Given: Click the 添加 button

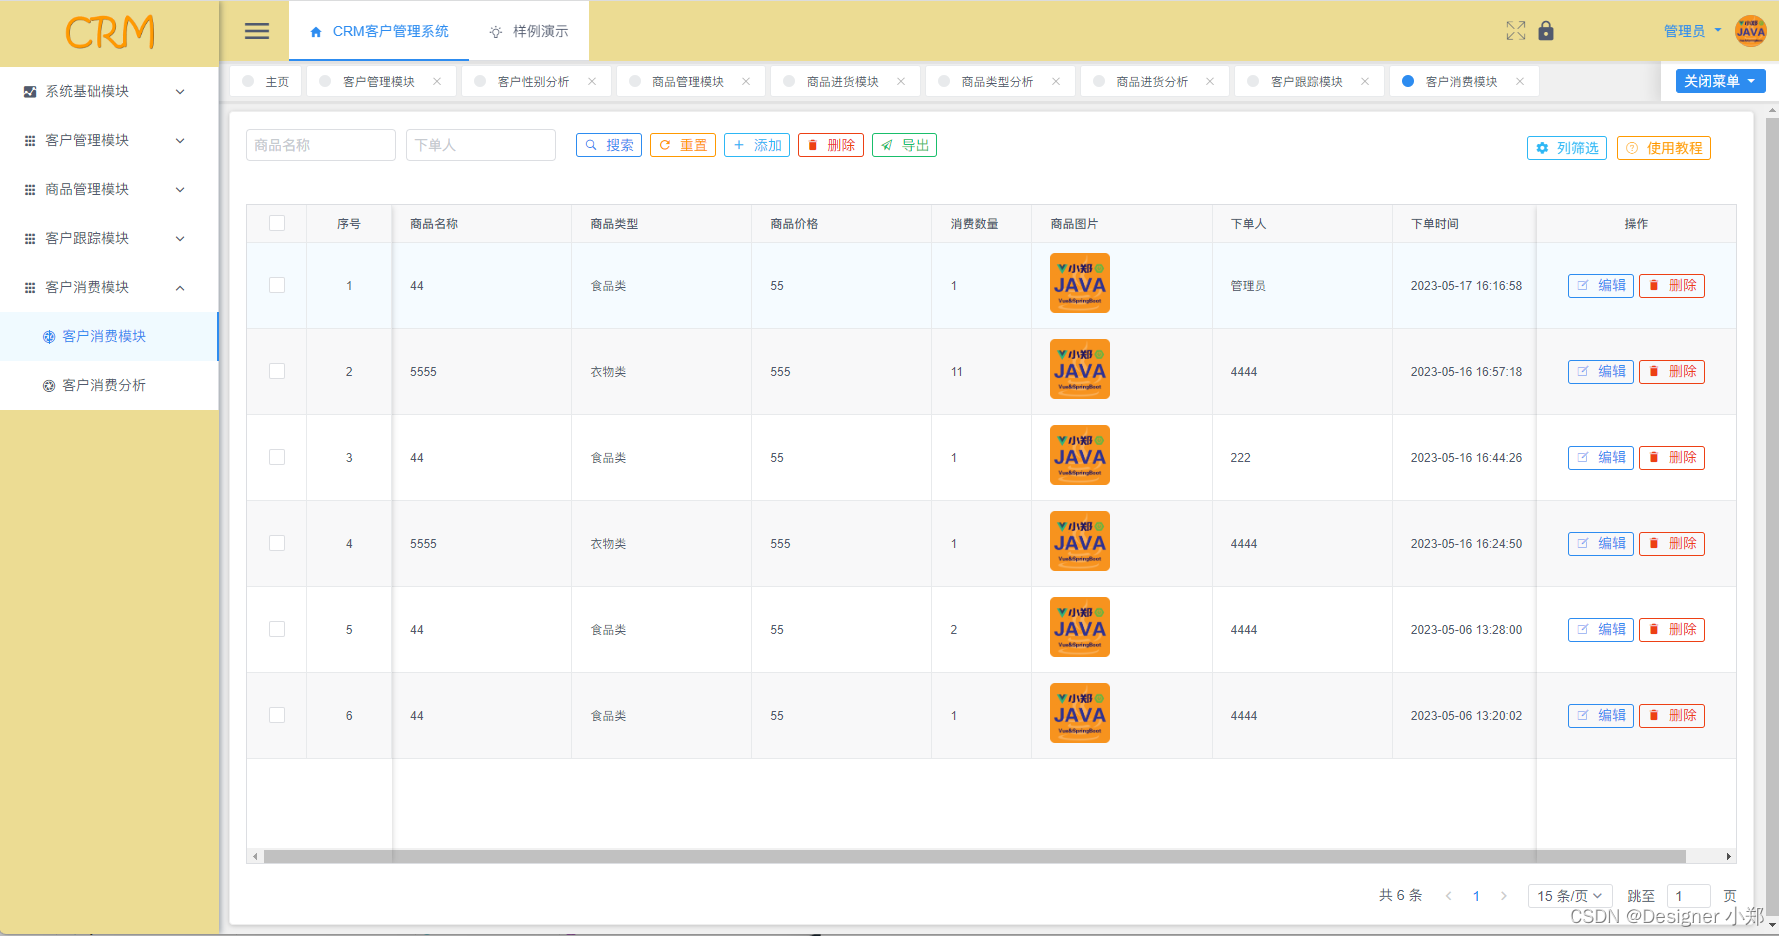Looking at the screenshot, I should click(x=757, y=145).
